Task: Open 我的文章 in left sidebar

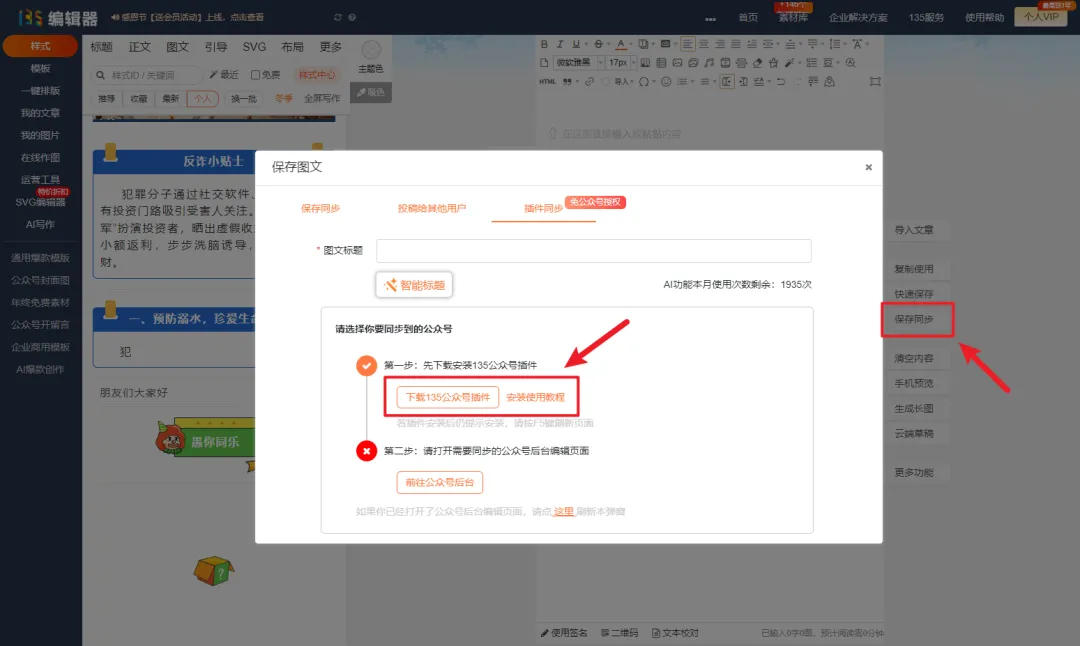Action: pos(40,113)
